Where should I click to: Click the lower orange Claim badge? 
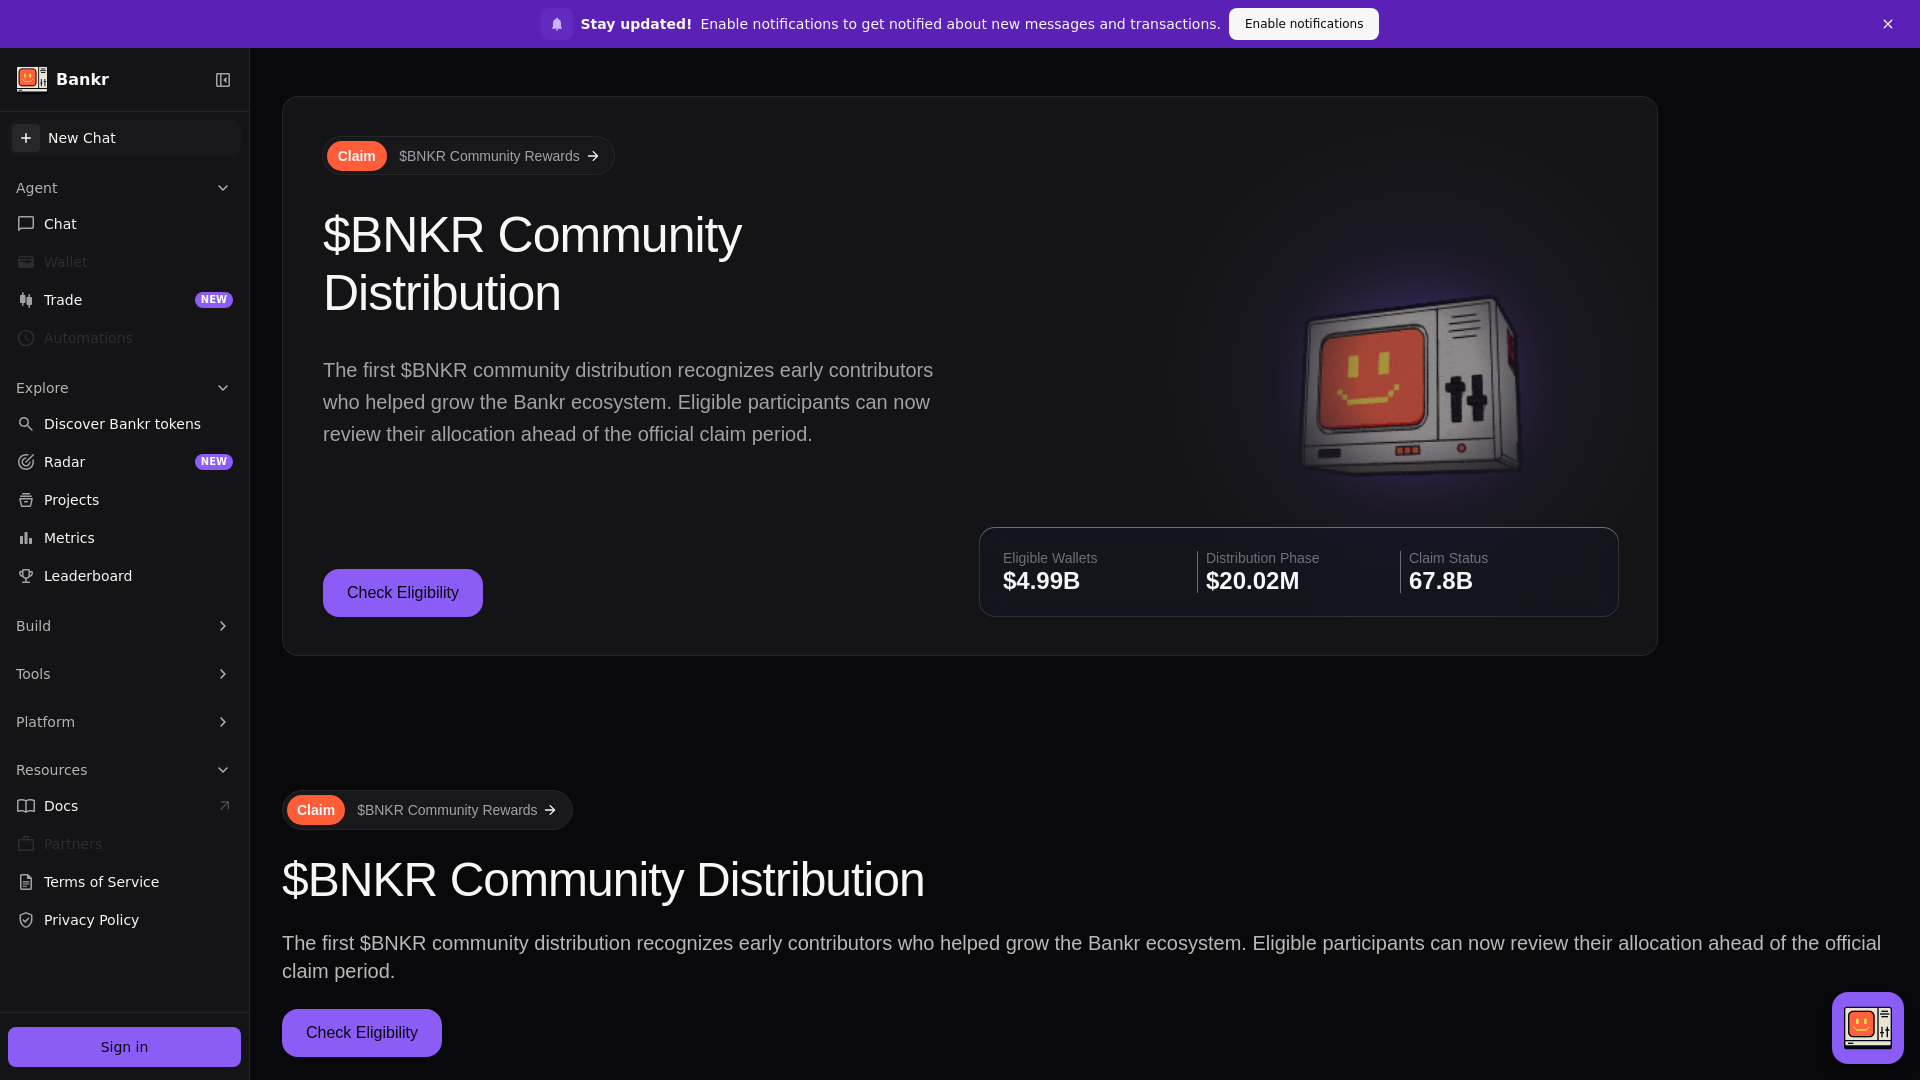316,810
